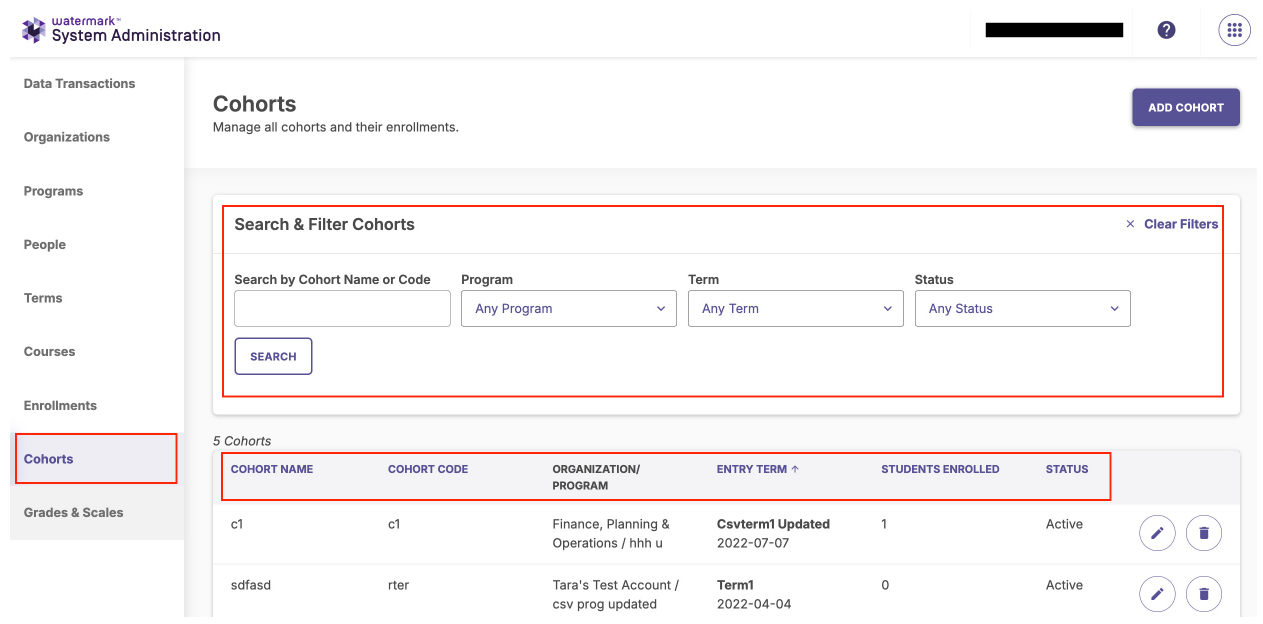Screen dimensions: 1263x624
Task: Click 'Manage all cohorts and their enrollments.' text
Action: 336,127
